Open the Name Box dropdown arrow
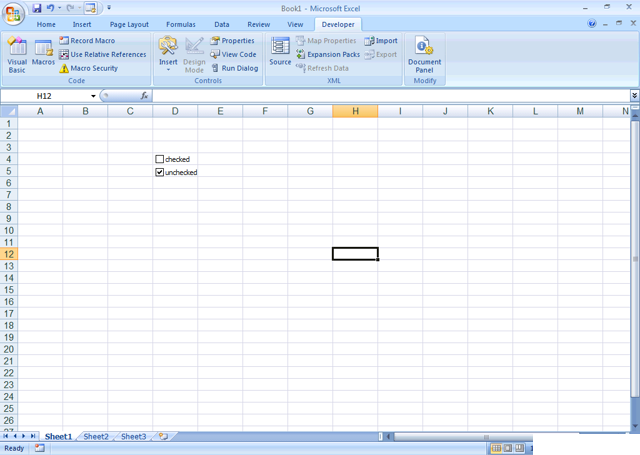The height and width of the screenshot is (455, 640). 94,96
